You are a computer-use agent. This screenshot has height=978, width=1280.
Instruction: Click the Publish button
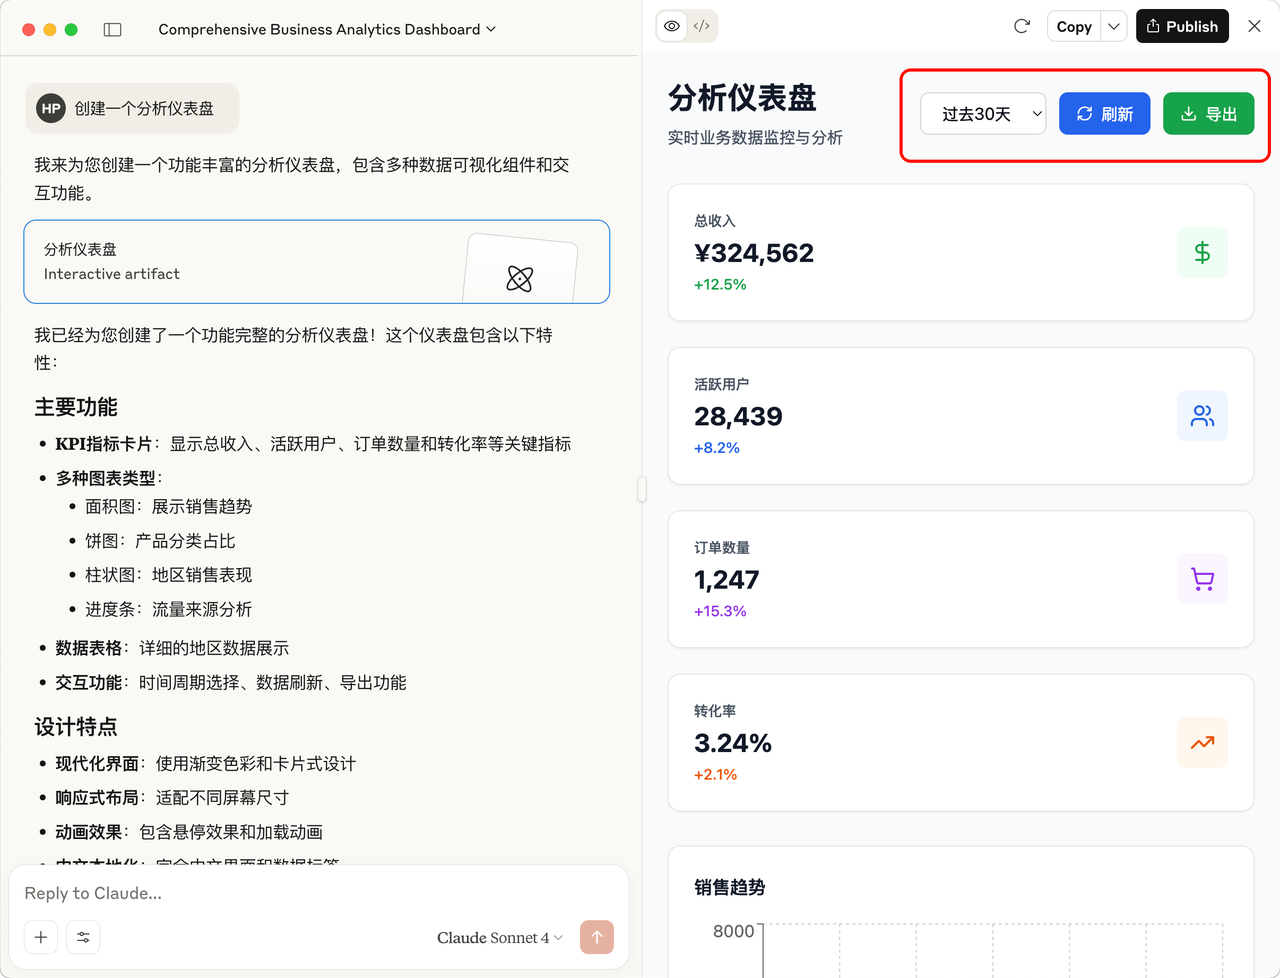[x=1182, y=27]
